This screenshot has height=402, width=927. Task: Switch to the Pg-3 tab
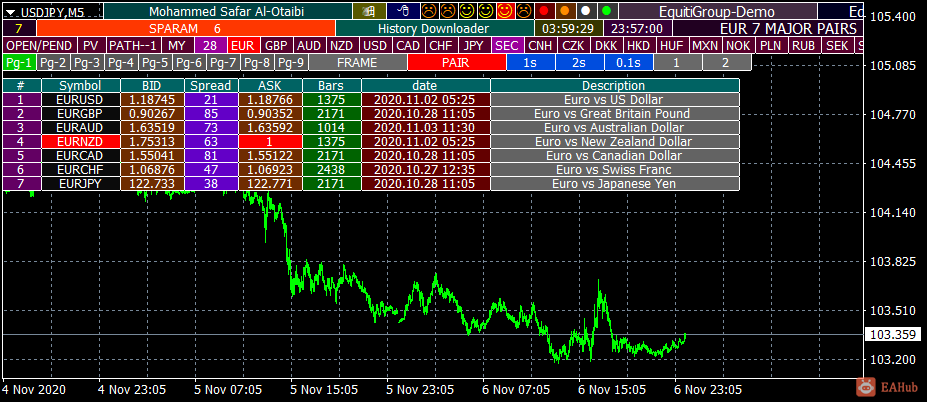[88, 62]
